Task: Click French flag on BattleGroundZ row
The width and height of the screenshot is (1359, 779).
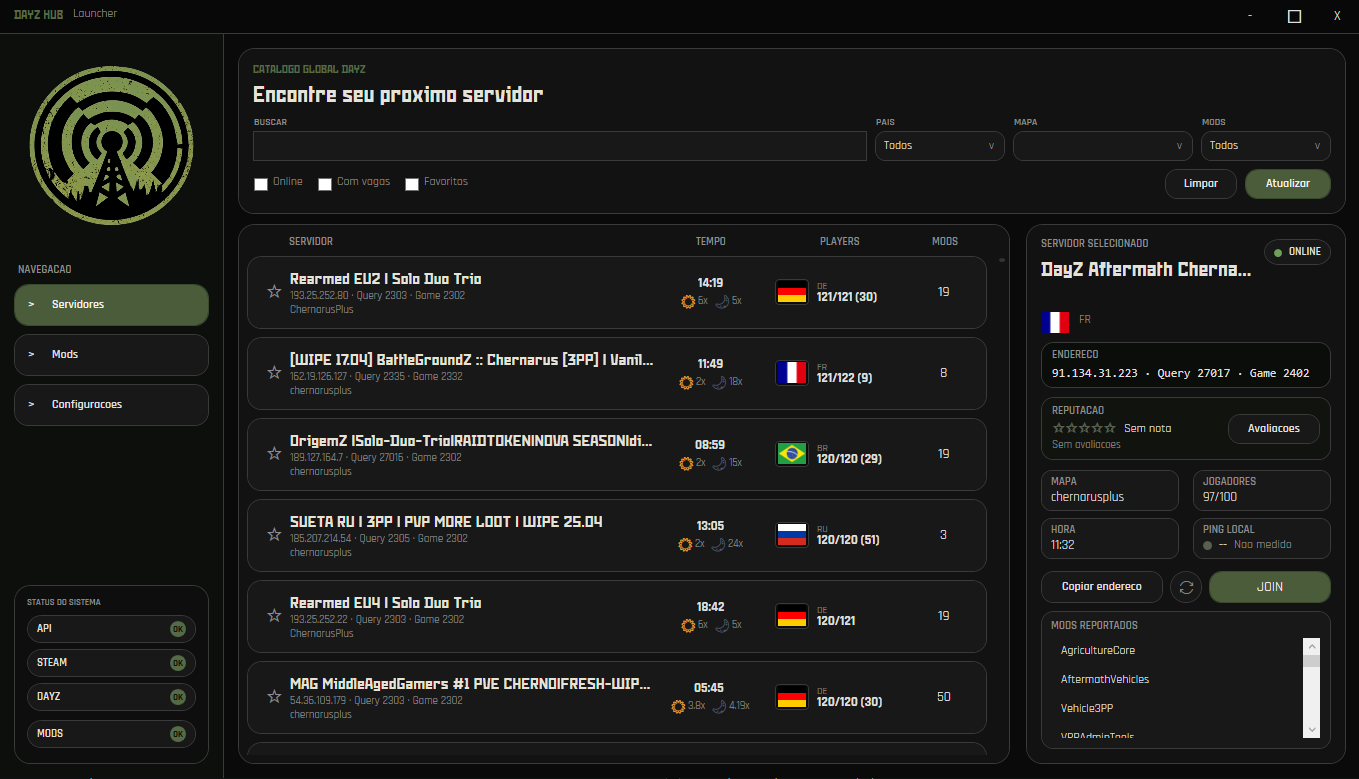Action: (792, 373)
